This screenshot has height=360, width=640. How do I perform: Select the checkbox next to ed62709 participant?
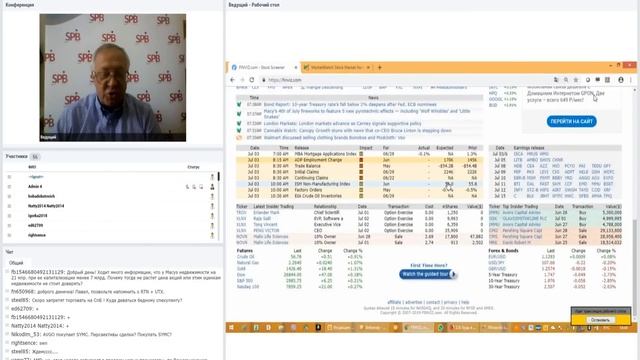point(9,226)
